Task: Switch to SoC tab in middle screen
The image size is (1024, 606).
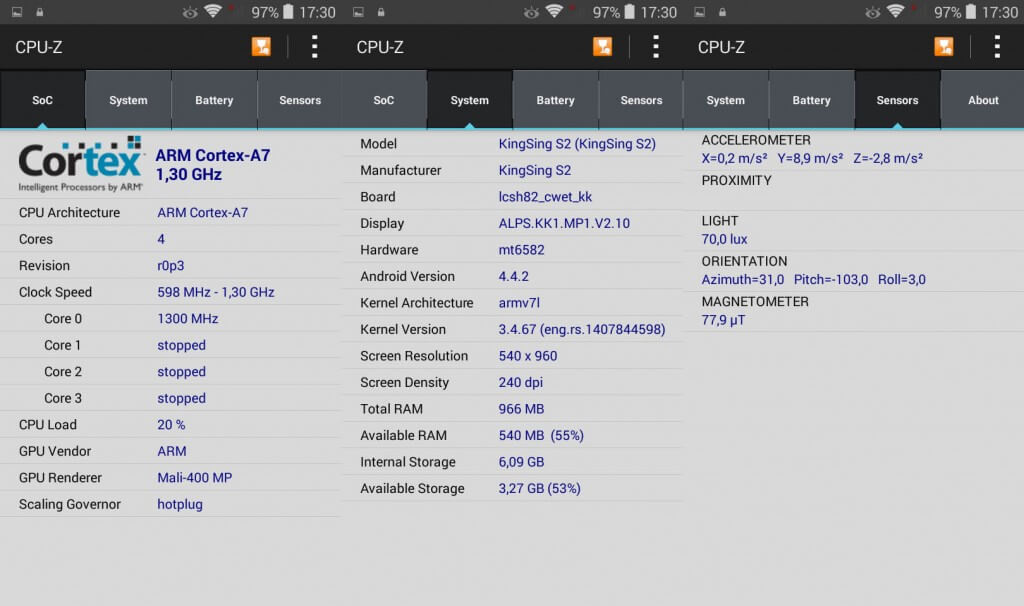Action: tap(384, 100)
